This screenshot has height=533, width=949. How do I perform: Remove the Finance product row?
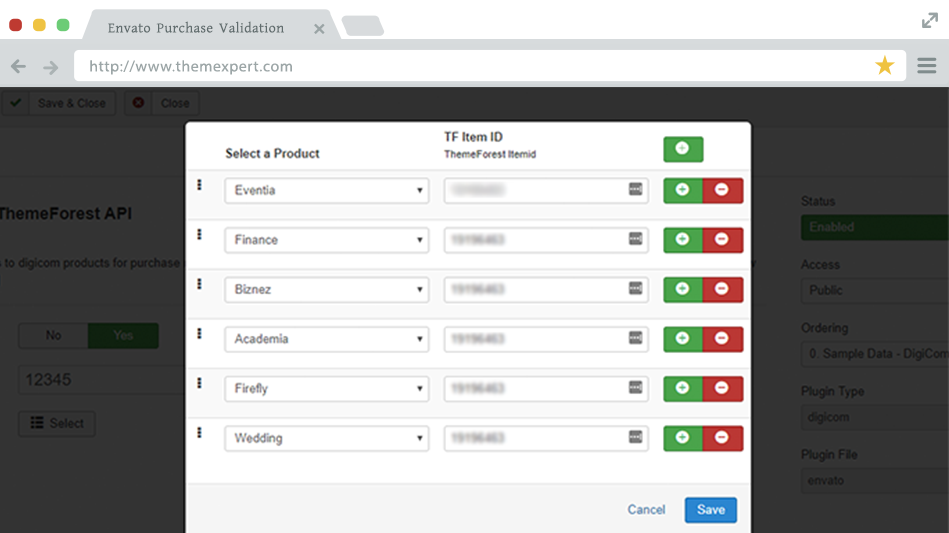click(x=723, y=240)
